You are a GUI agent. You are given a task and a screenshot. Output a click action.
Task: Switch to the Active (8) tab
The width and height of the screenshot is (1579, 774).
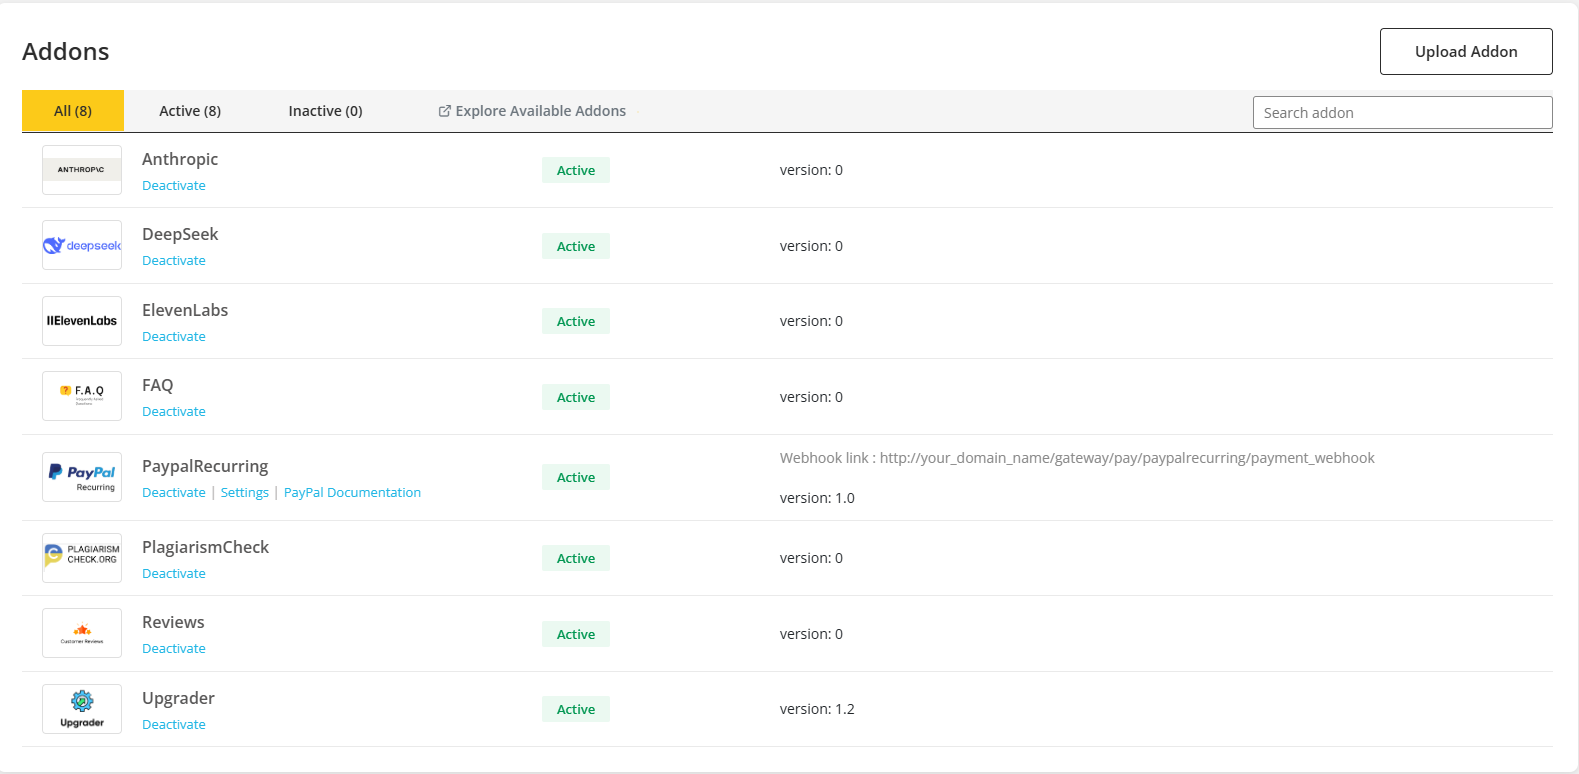pos(190,111)
